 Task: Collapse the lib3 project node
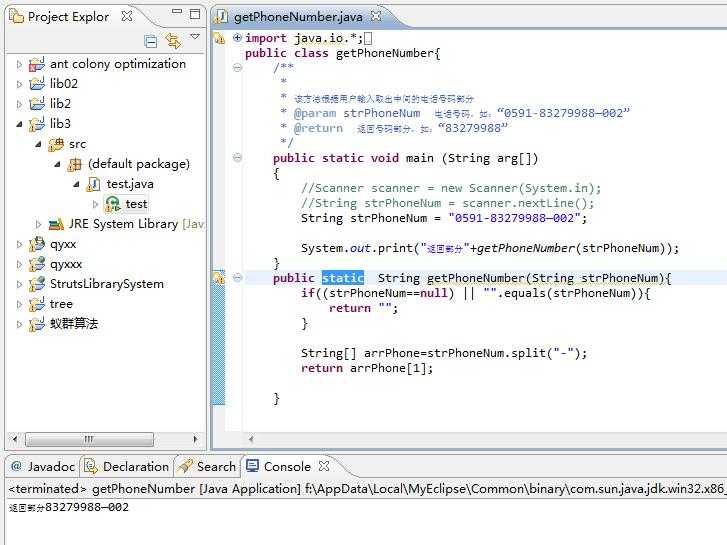pyautogui.click(x=19, y=124)
